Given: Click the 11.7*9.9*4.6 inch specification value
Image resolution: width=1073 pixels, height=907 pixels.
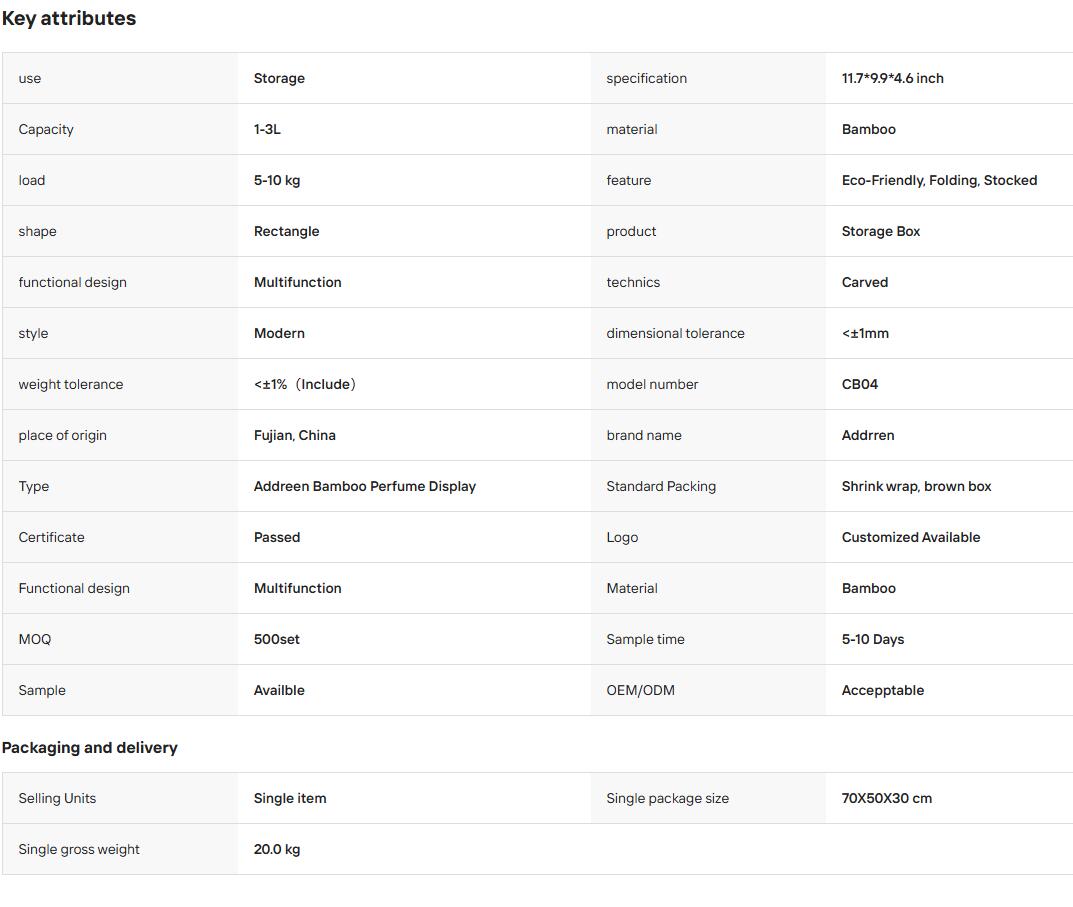Looking at the screenshot, I should tap(892, 78).
